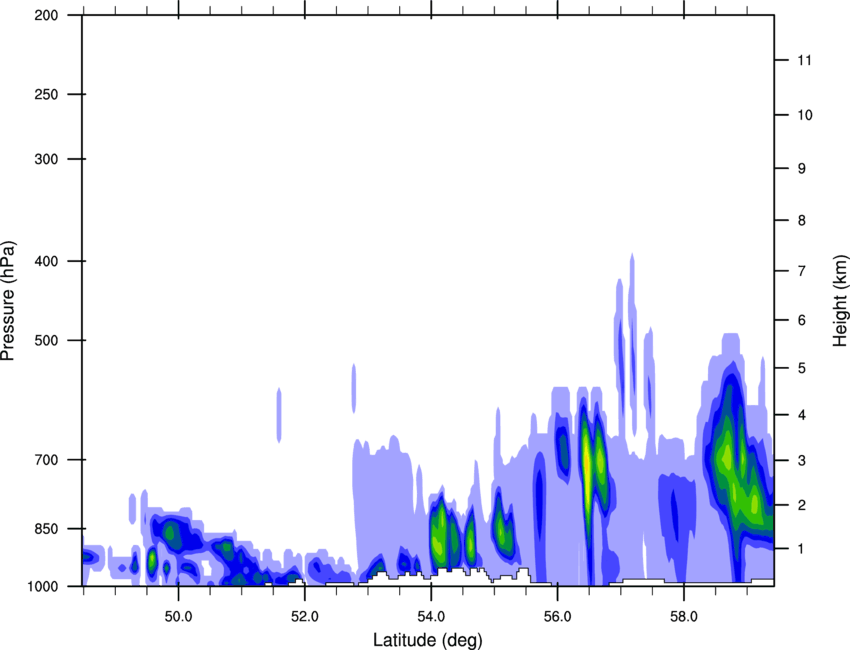This screenshot has width=850, height=650.
Task: Click the 50.0 latitude tick label
Action: [178, 617]
